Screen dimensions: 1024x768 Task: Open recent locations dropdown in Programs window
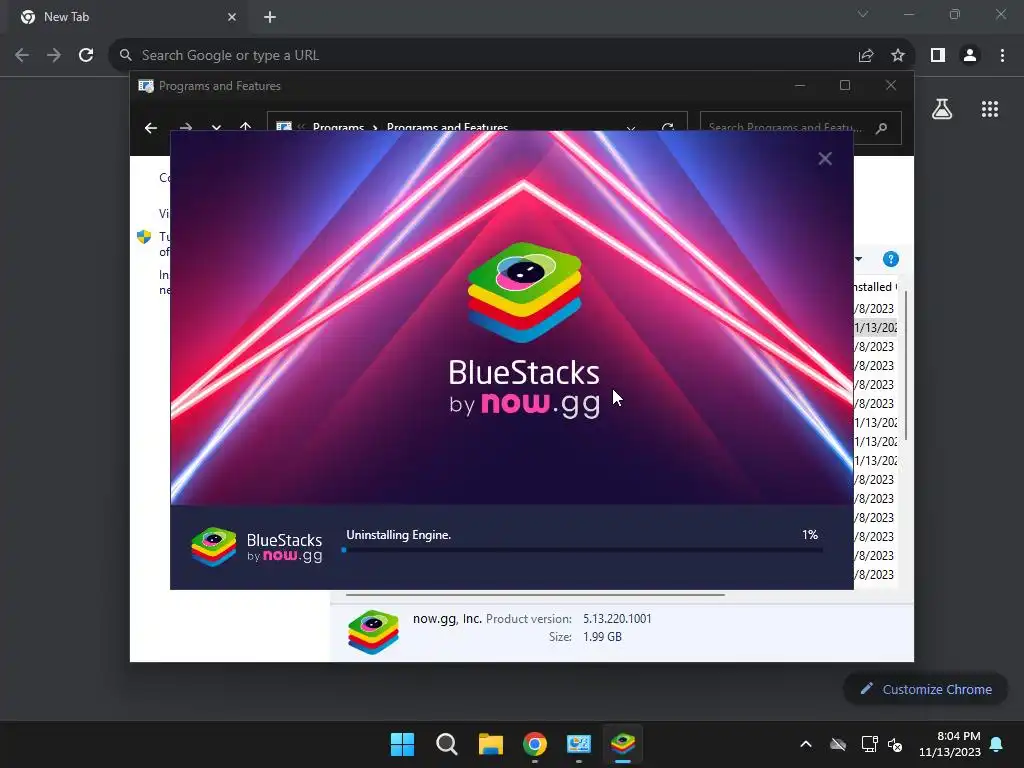[216, 128]
